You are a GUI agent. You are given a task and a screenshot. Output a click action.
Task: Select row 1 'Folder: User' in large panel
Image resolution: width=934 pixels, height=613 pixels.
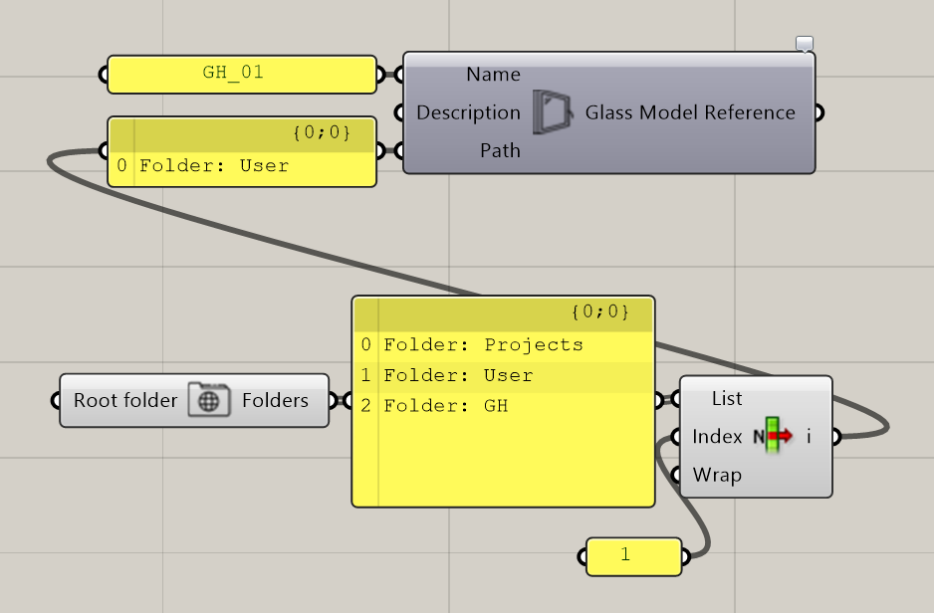(504, 376)
